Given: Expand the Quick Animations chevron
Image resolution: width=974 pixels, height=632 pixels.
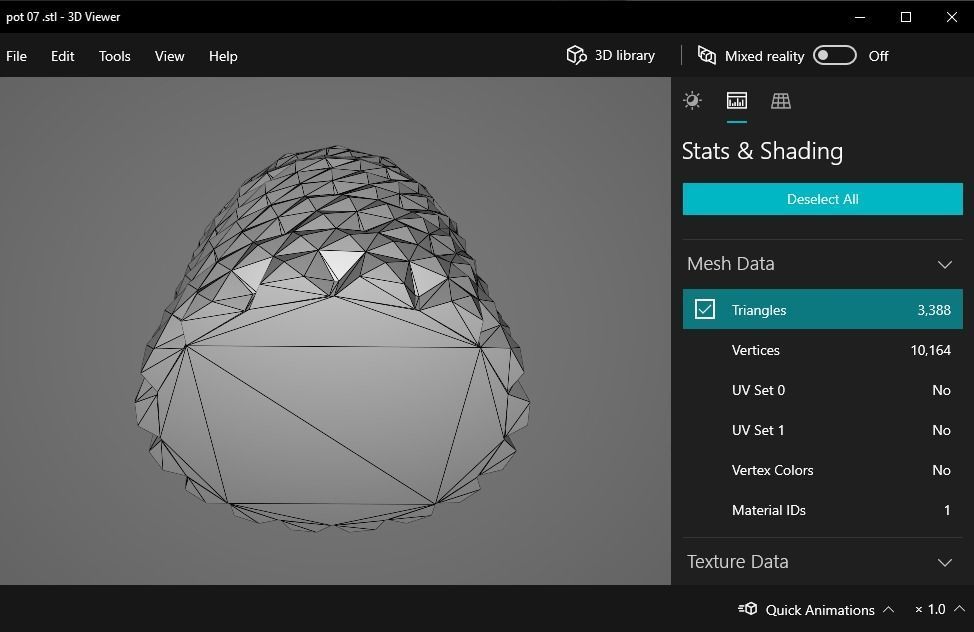Looking at the screenshot, I should pos(889,609).
